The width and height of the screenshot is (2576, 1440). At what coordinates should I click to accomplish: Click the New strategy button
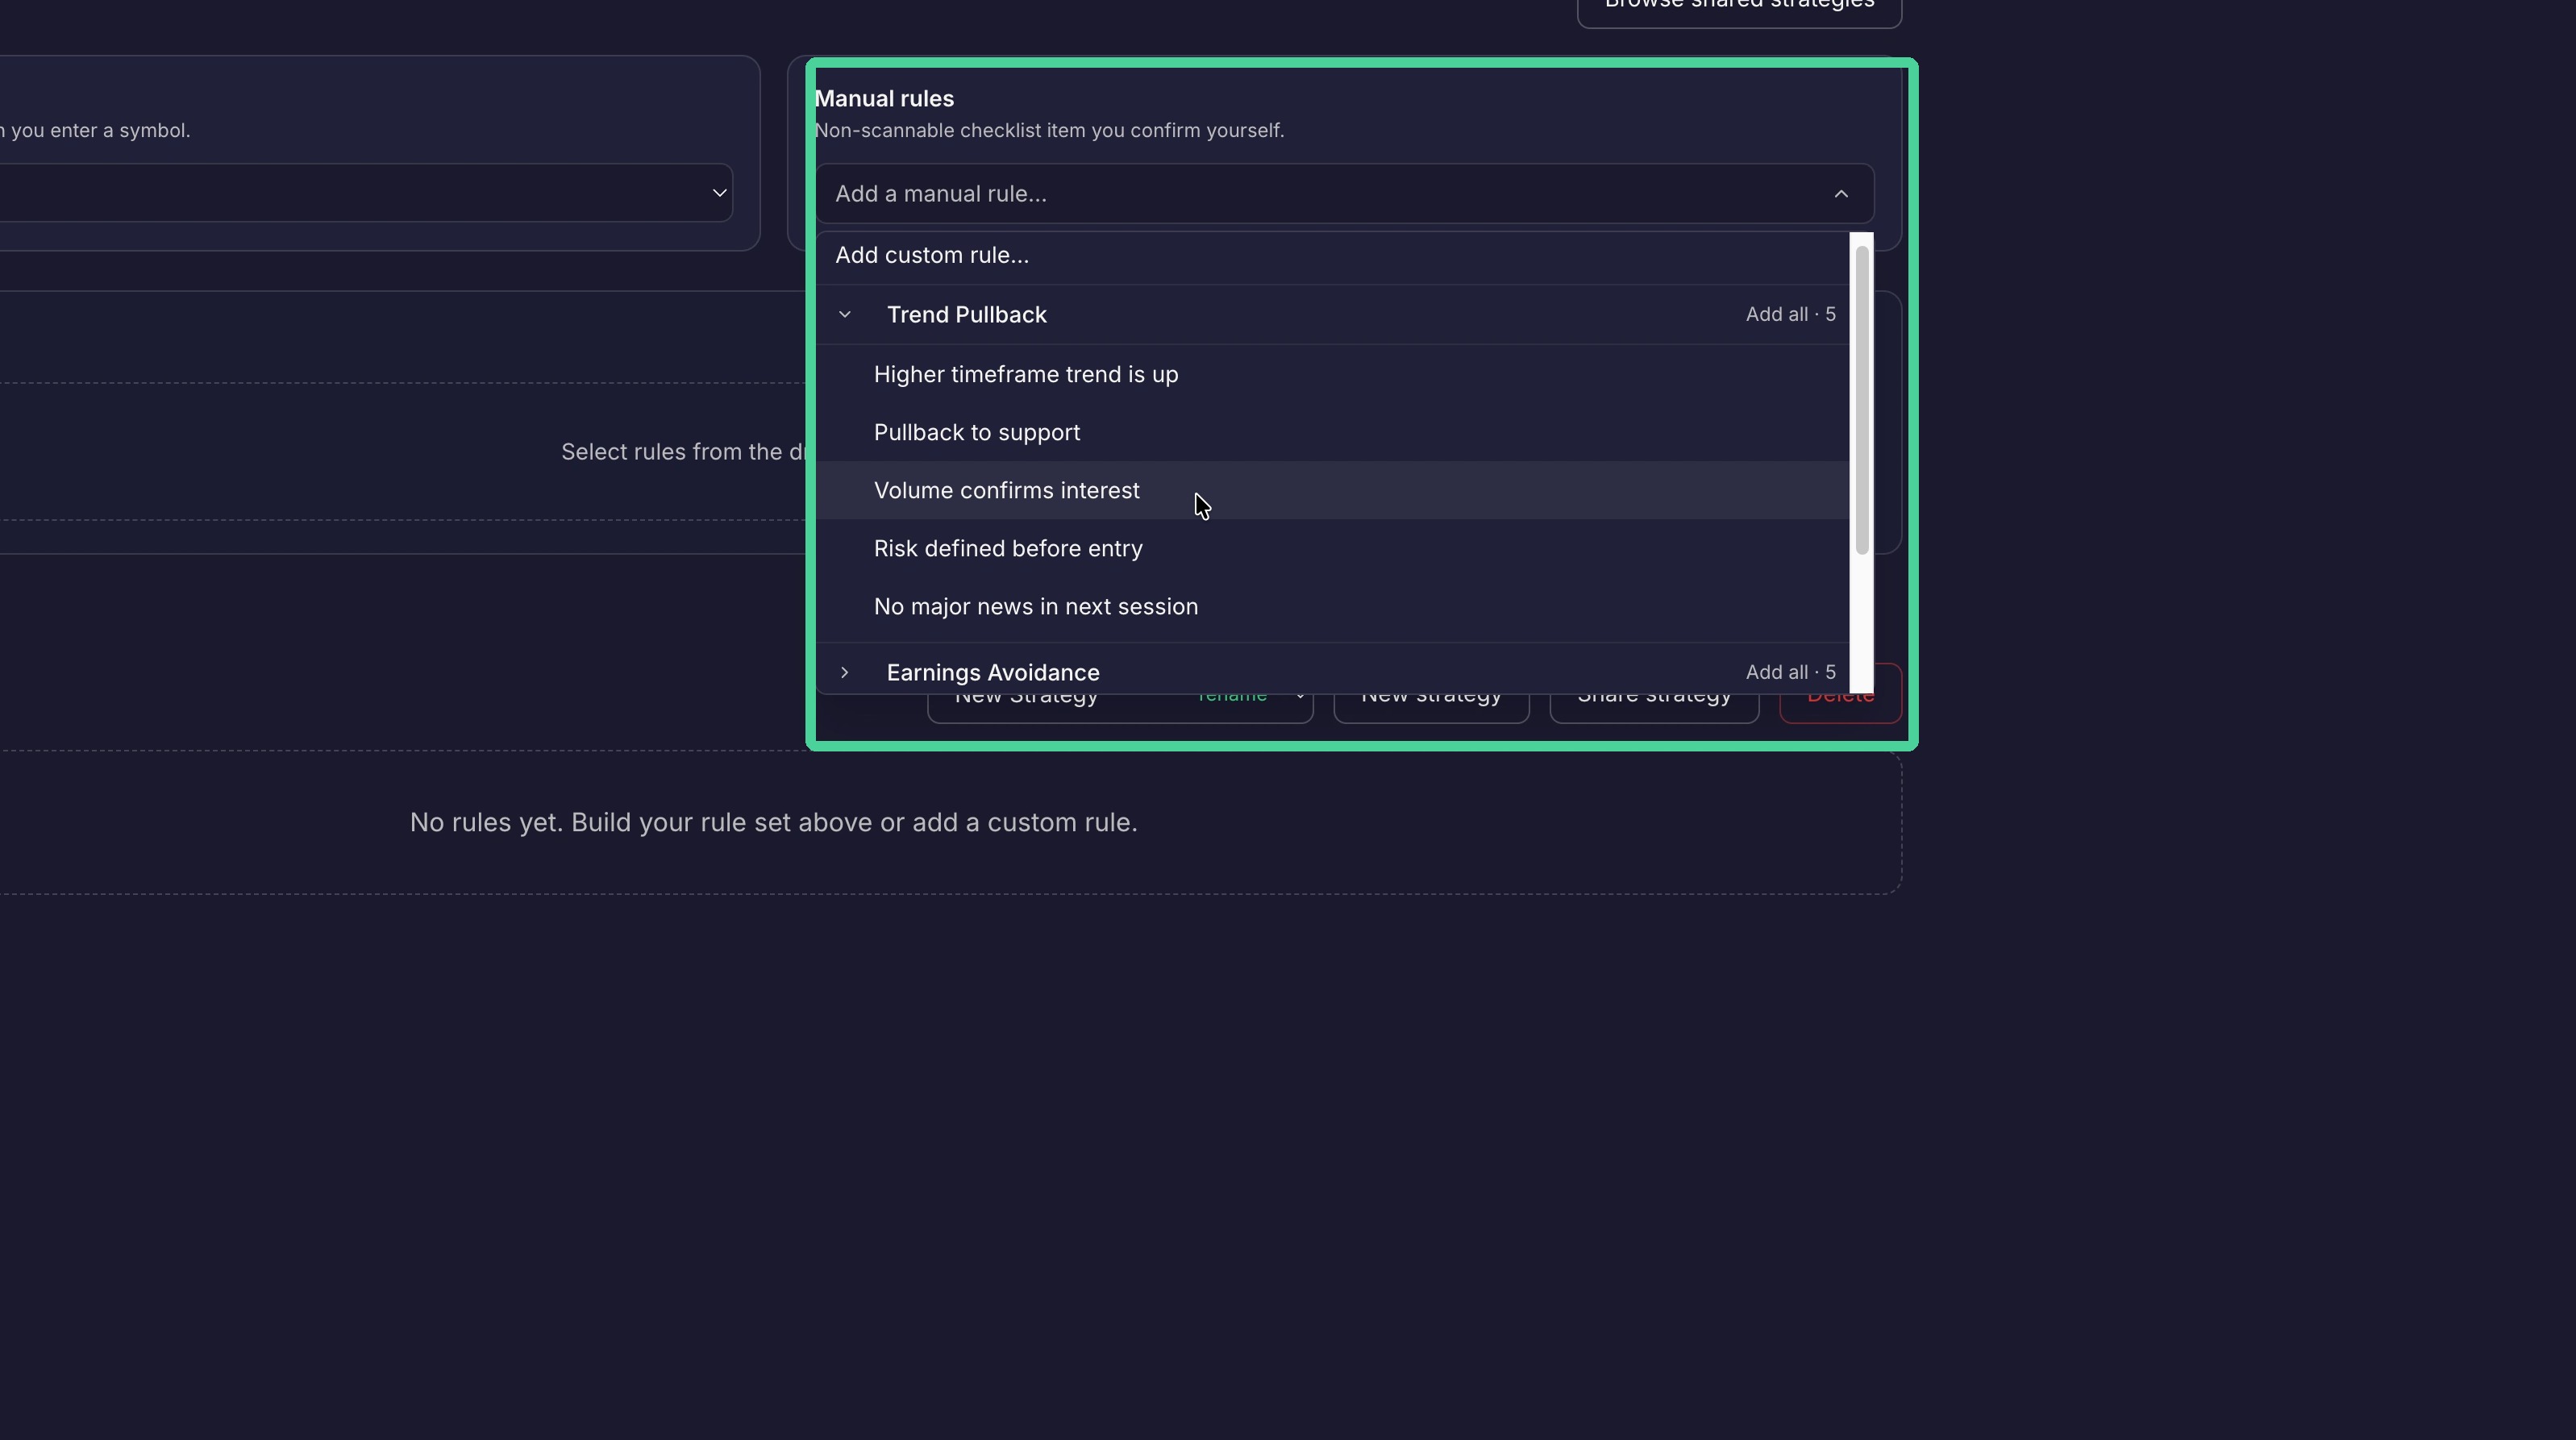[x=1431, y=709]
